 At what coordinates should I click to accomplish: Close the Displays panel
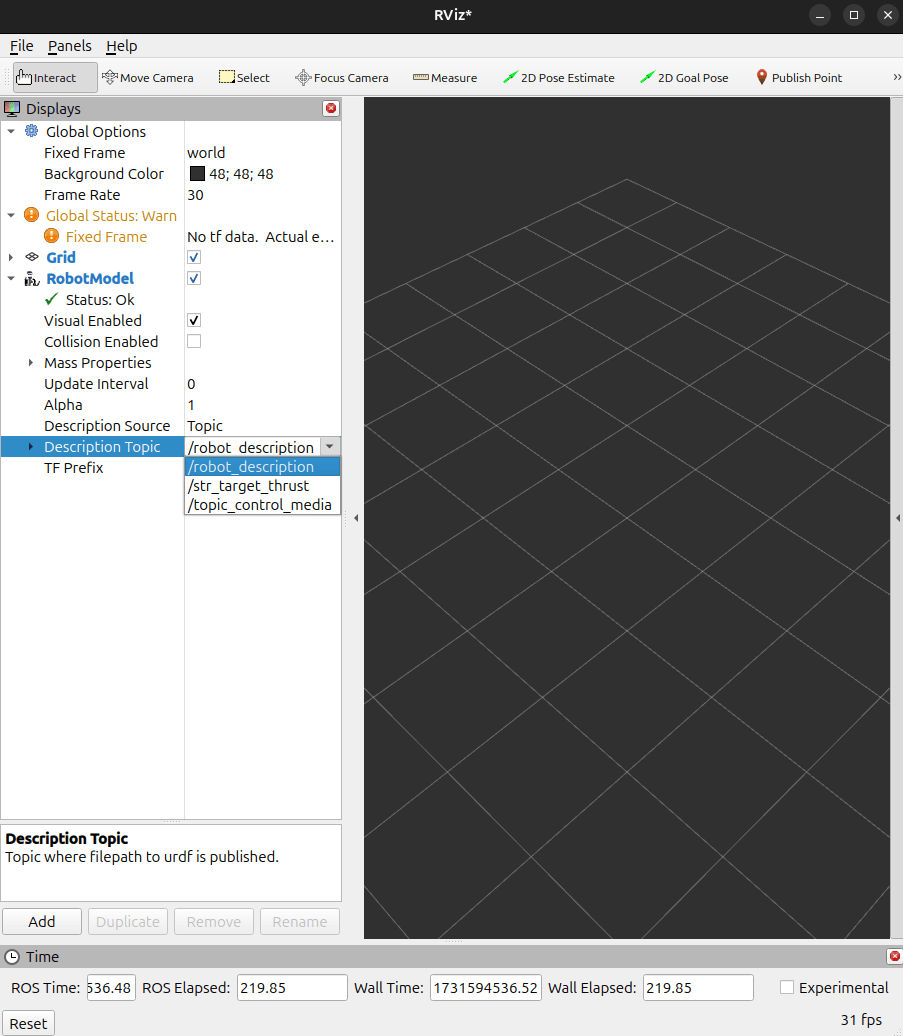click(331, 108)
